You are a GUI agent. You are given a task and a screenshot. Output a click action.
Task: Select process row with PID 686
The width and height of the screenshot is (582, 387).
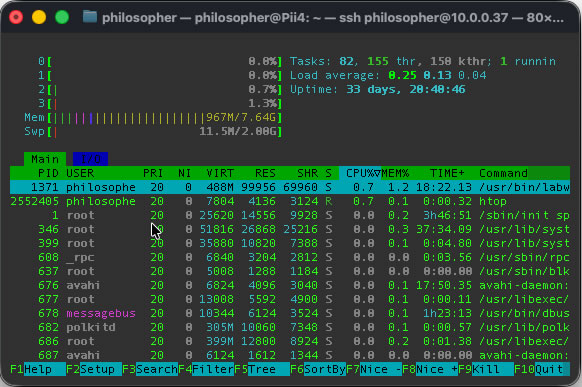290,341
